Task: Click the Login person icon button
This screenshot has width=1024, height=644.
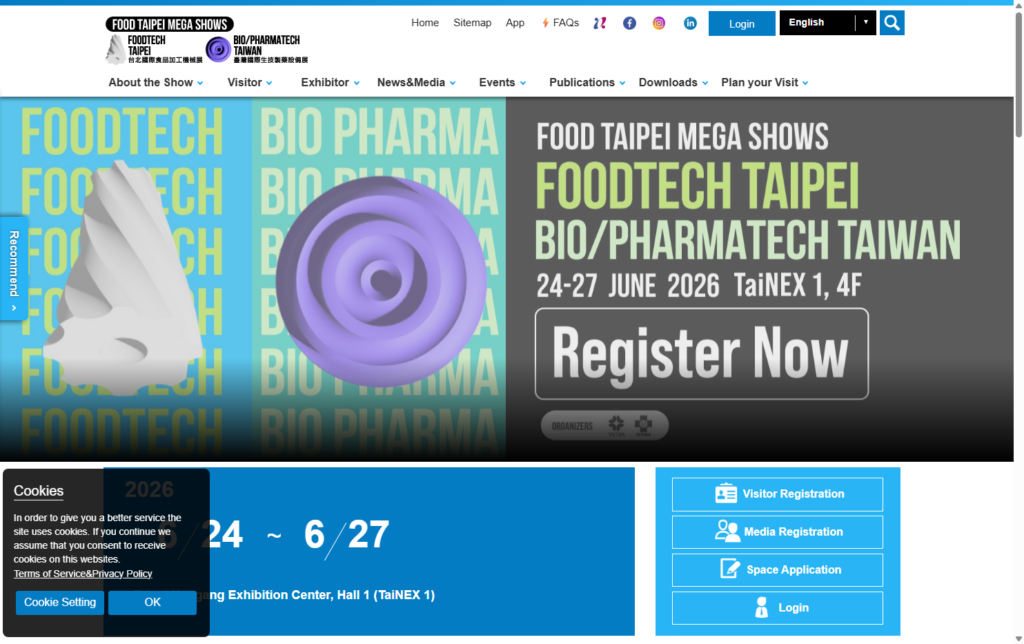Action: tap(777, 607)
